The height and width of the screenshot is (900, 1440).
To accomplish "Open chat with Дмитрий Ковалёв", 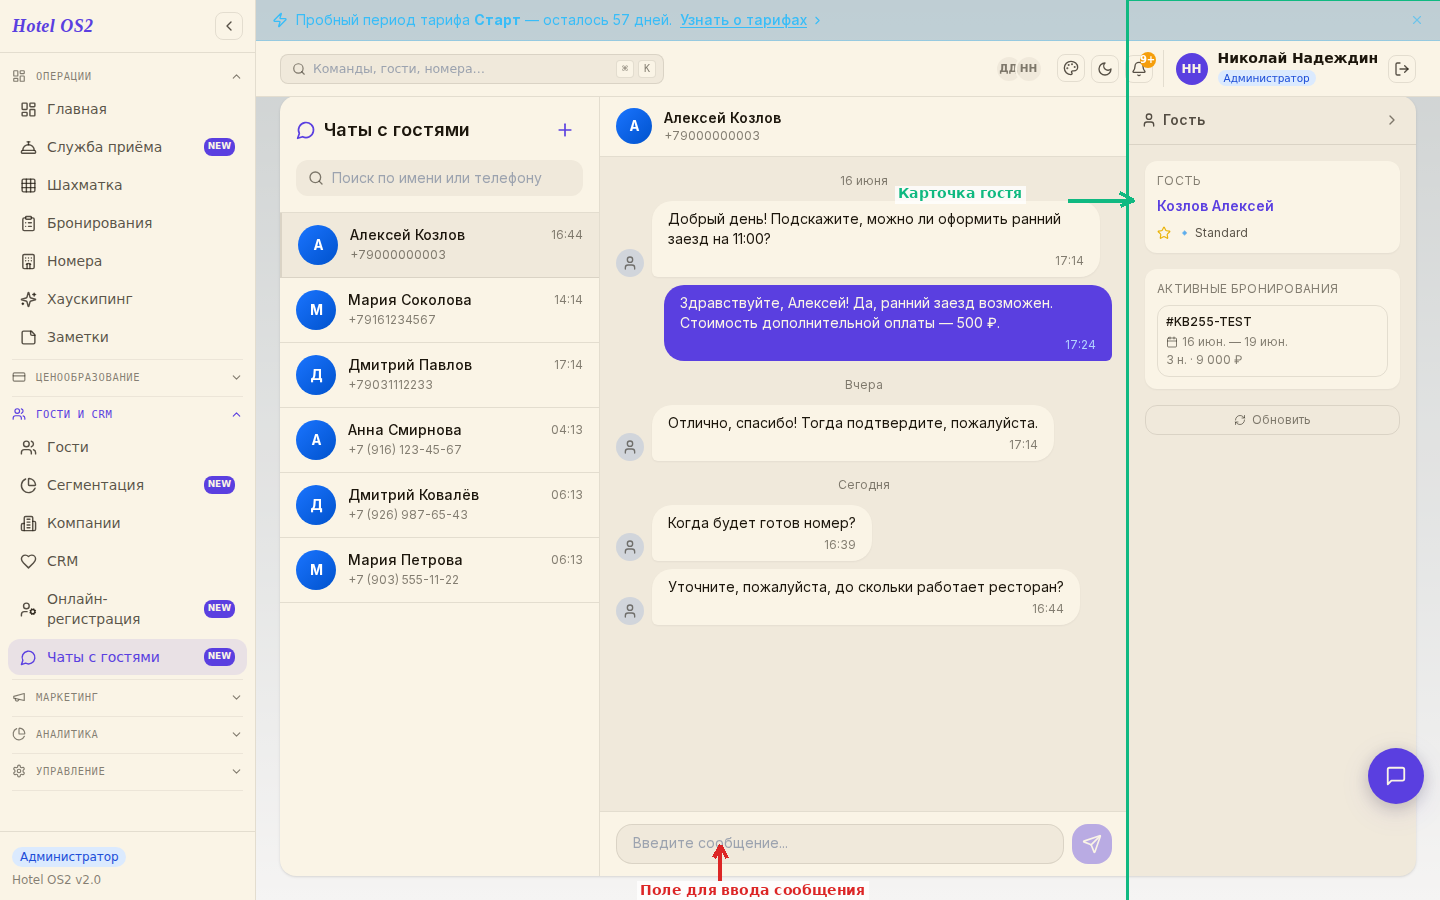I will (440, 505).
